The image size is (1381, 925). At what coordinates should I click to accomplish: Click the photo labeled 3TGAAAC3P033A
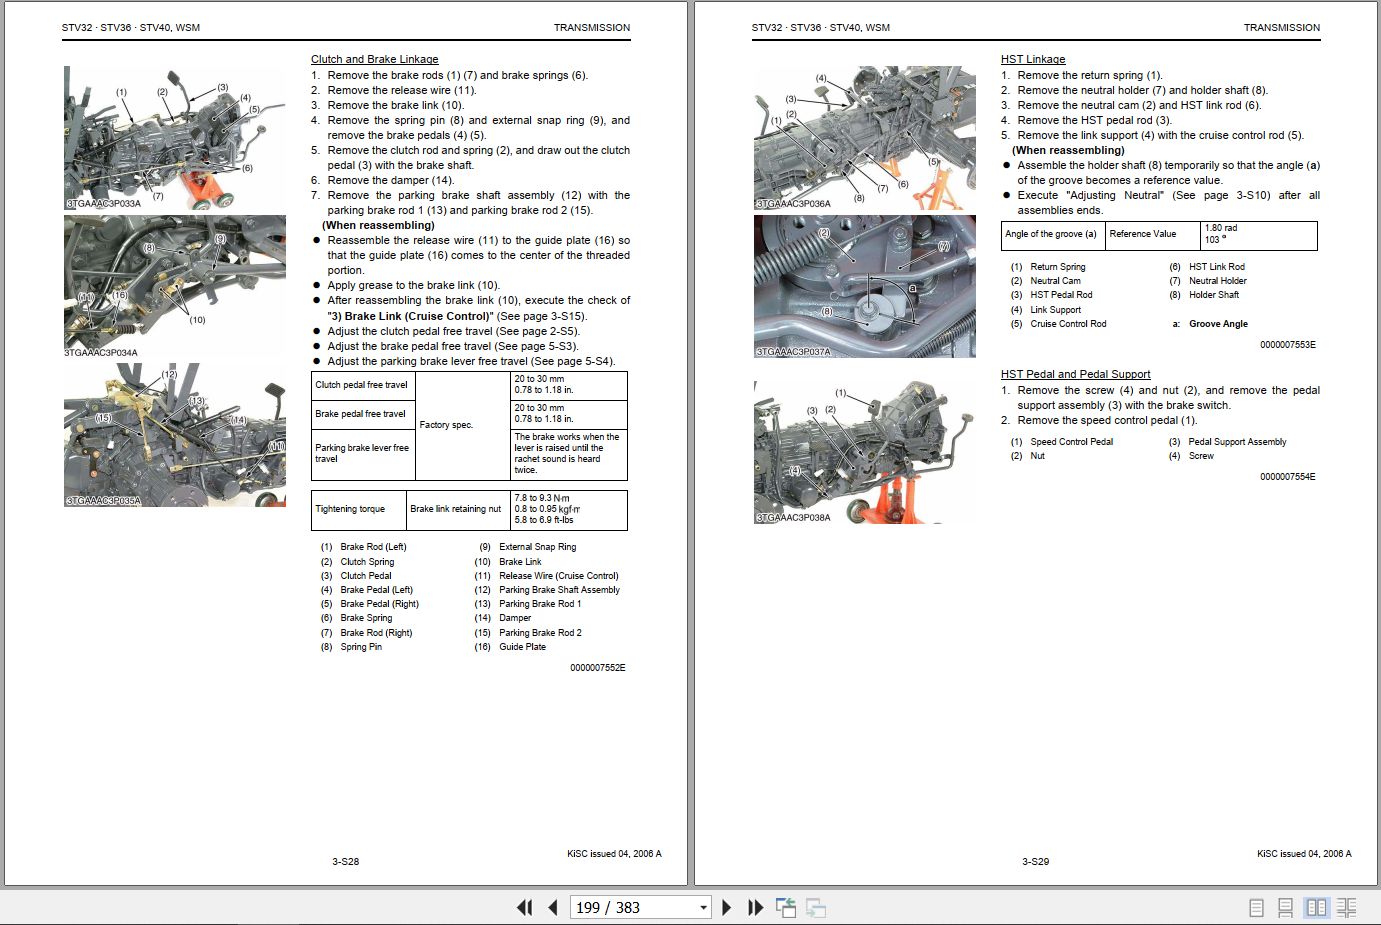point(174,138)
